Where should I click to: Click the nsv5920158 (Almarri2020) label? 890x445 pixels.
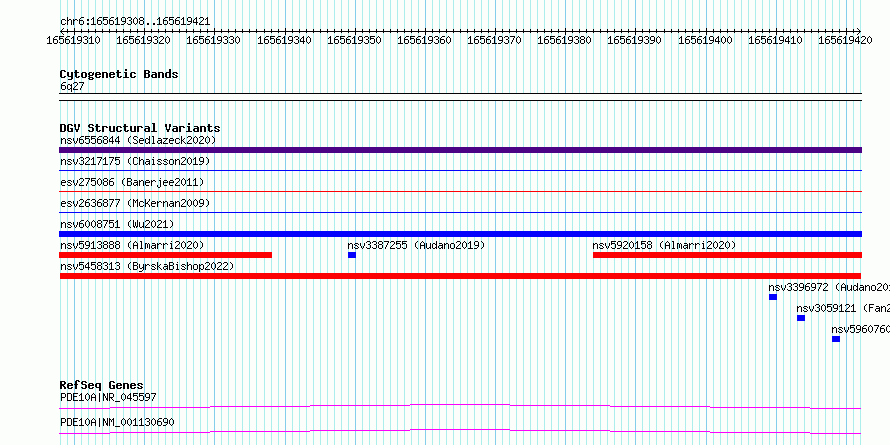click(664, 245)
